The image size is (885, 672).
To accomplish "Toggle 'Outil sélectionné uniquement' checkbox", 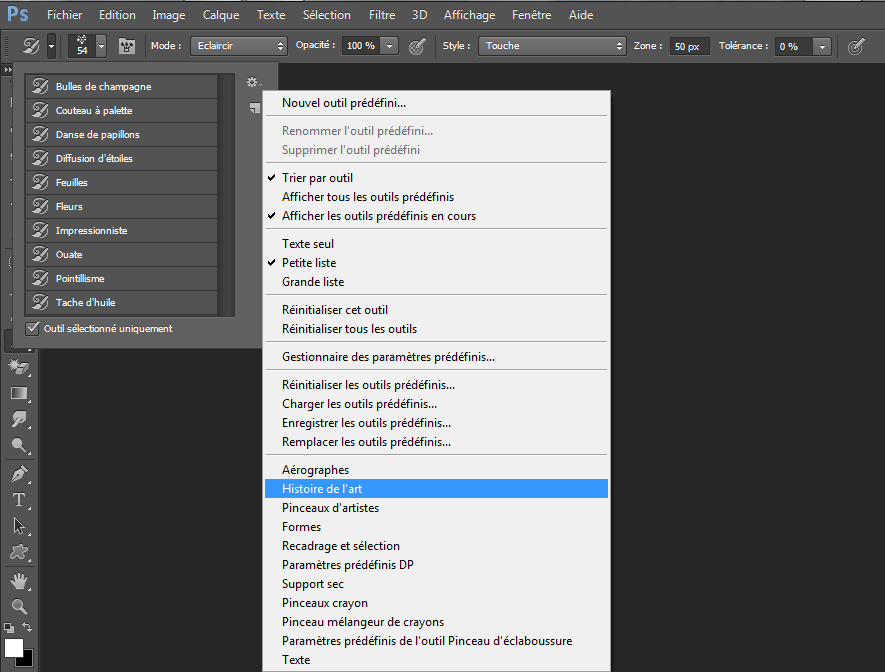I will (x=33, y=328).
